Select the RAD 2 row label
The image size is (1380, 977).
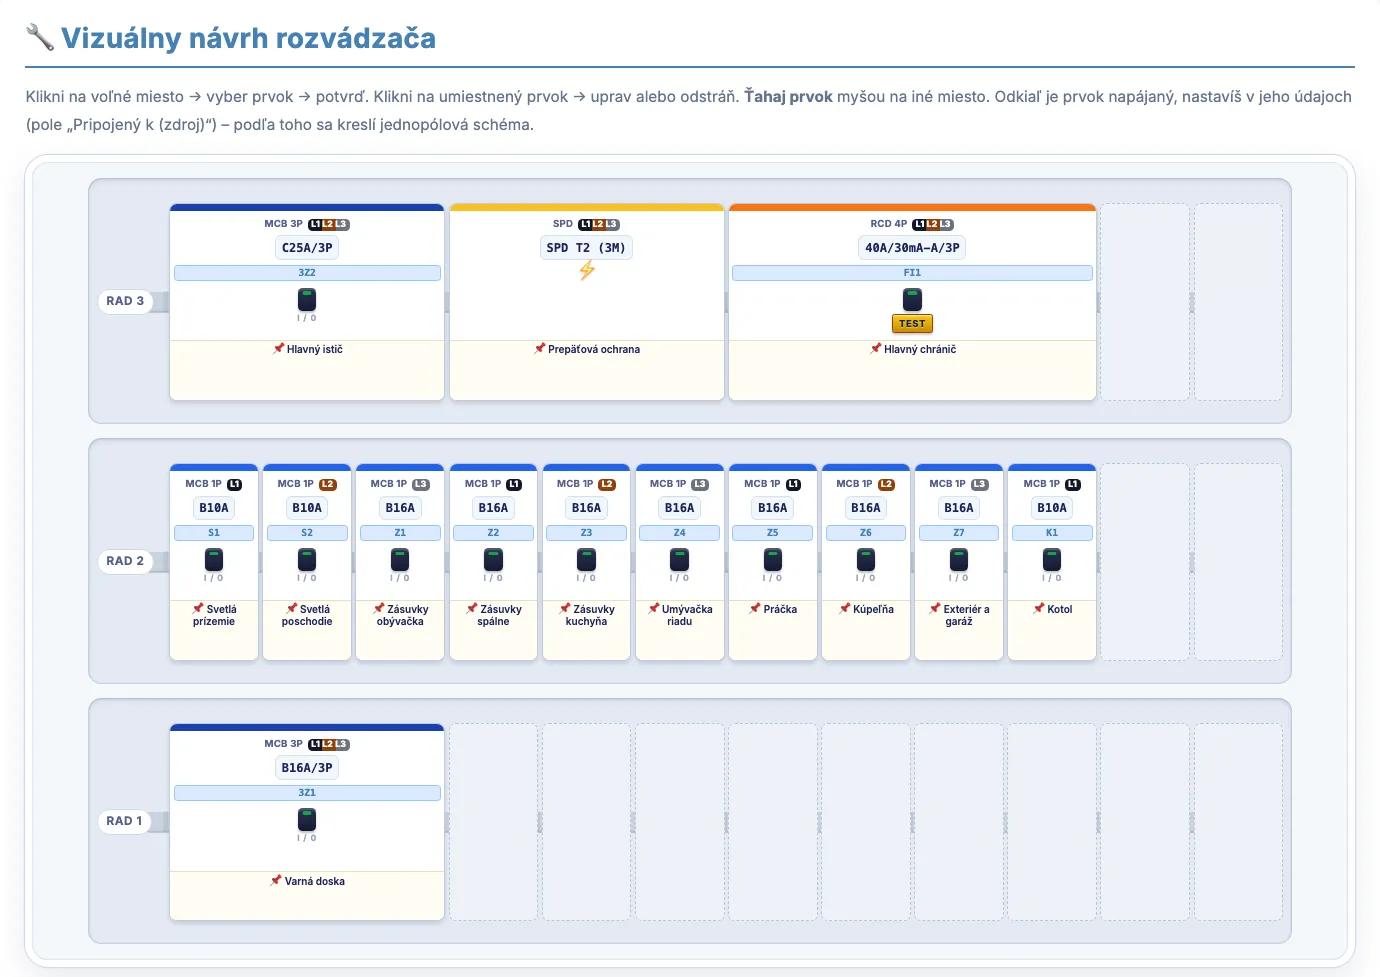tap(125, 561)
